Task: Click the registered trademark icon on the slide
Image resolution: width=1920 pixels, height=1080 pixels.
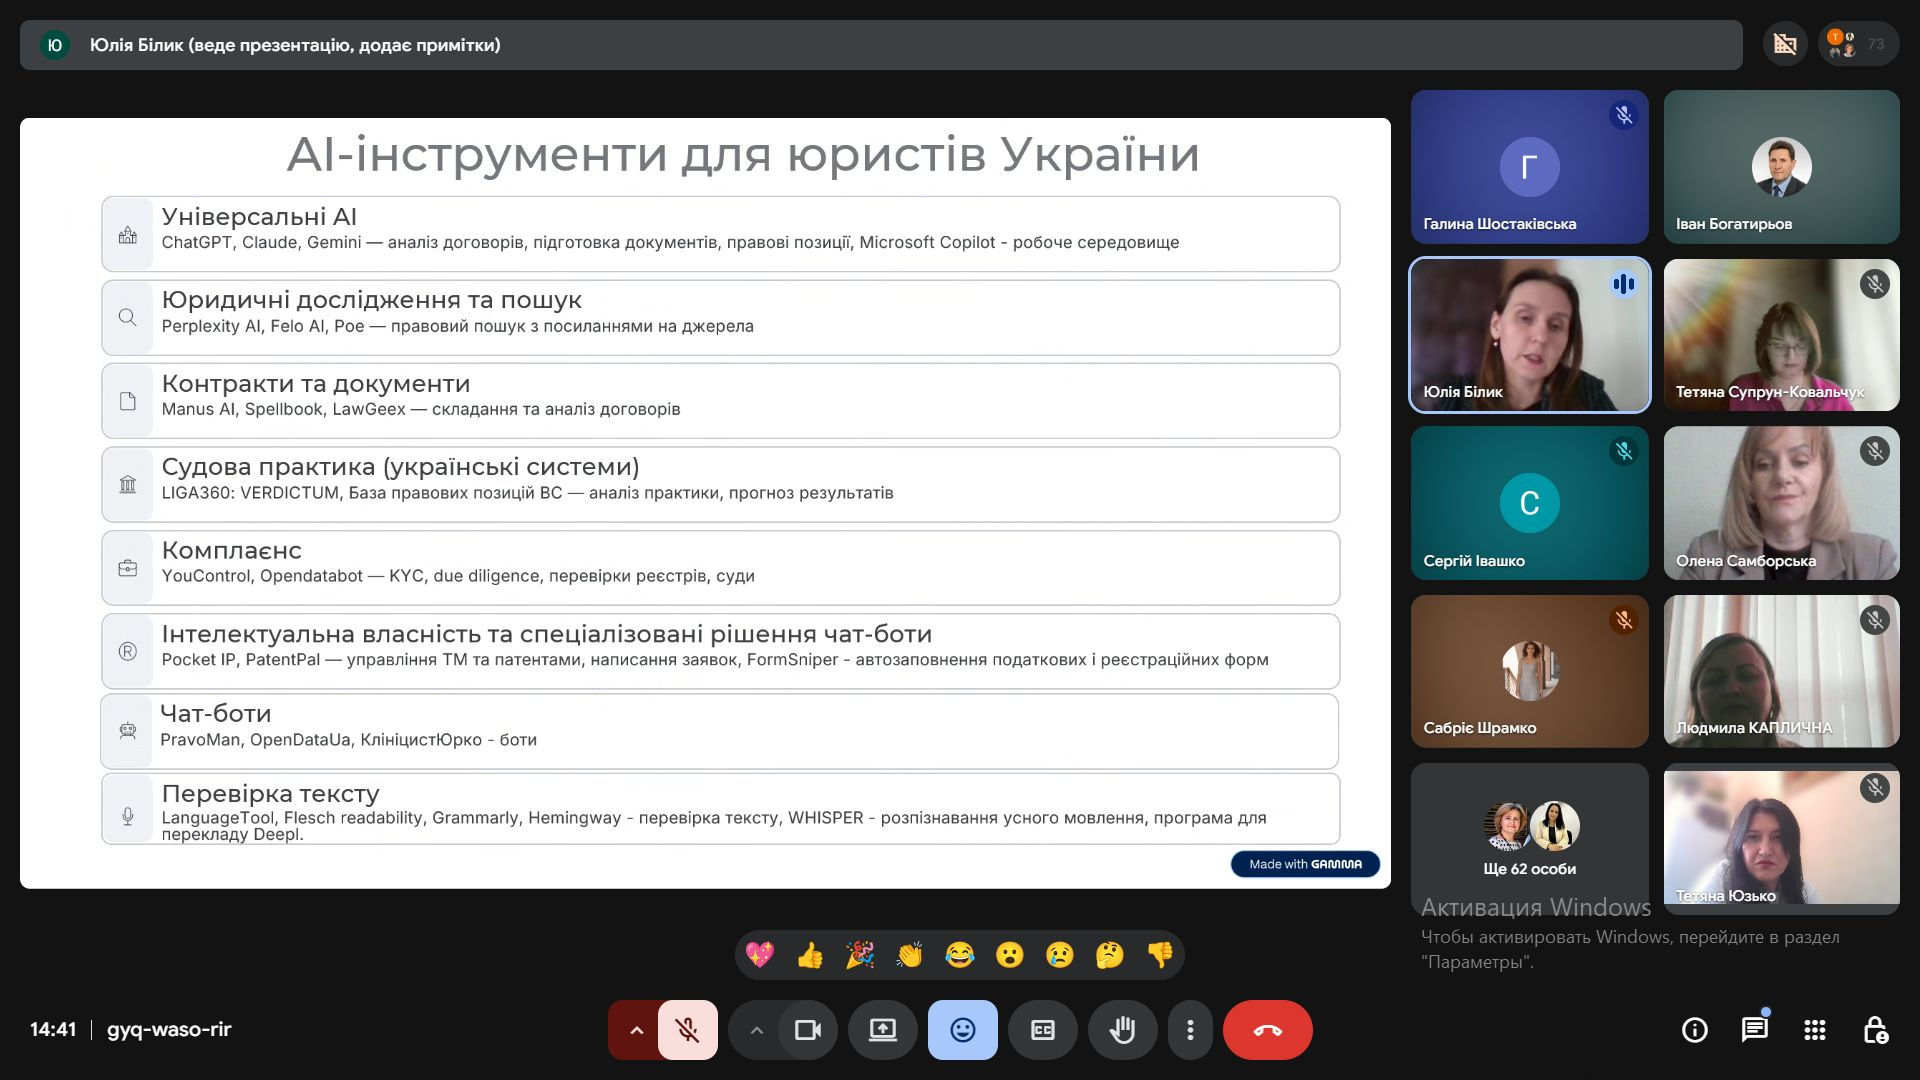Action: point(127,651)
